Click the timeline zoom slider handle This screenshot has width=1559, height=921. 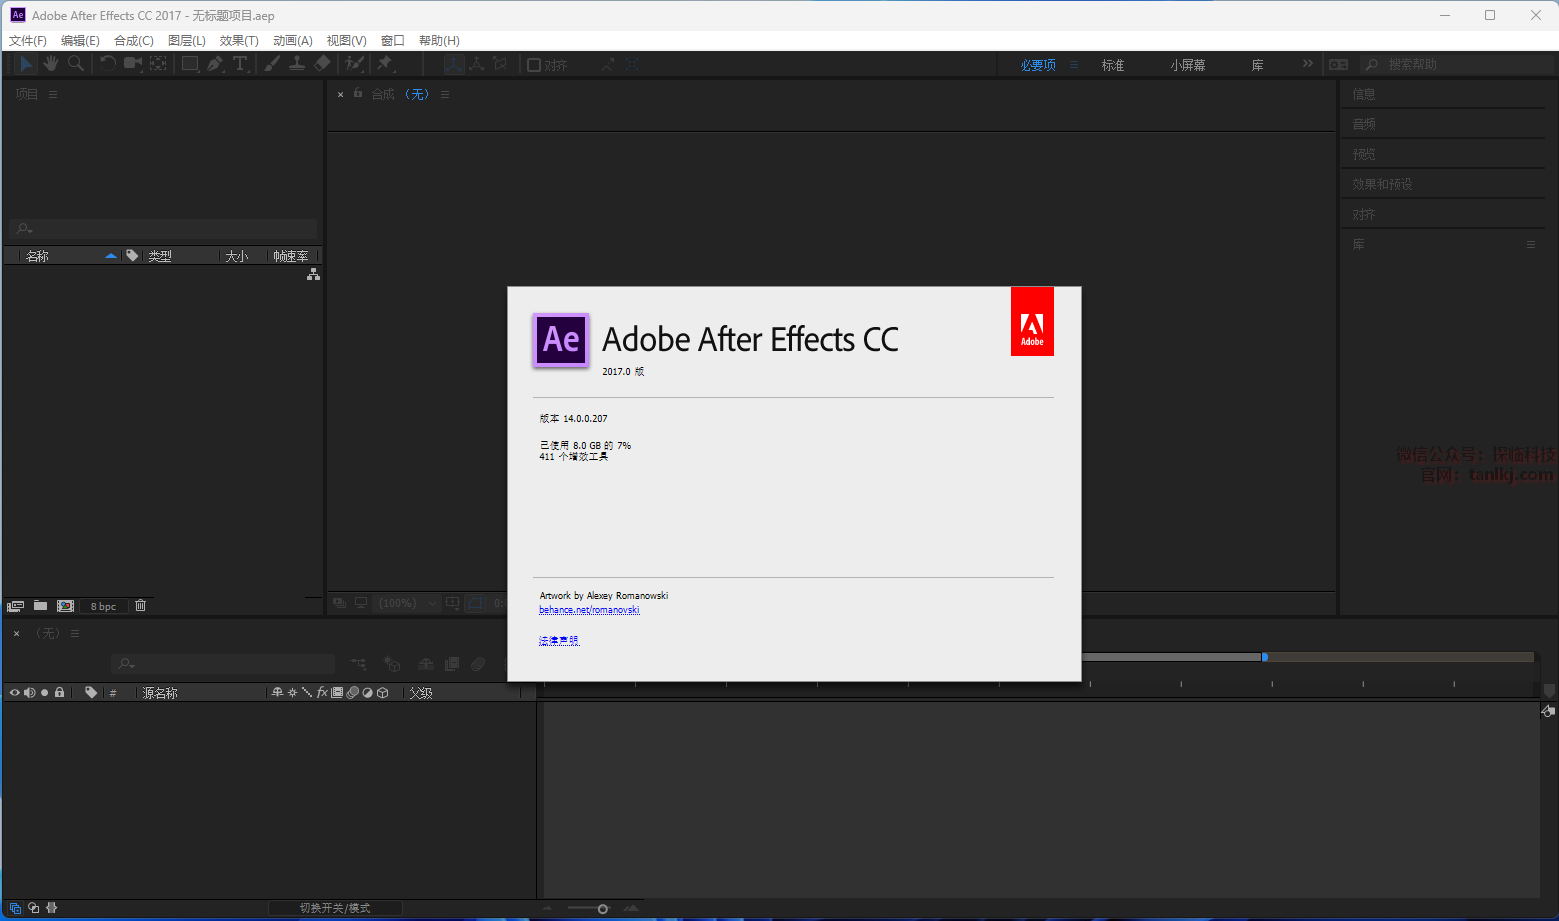tap(602, 908)
